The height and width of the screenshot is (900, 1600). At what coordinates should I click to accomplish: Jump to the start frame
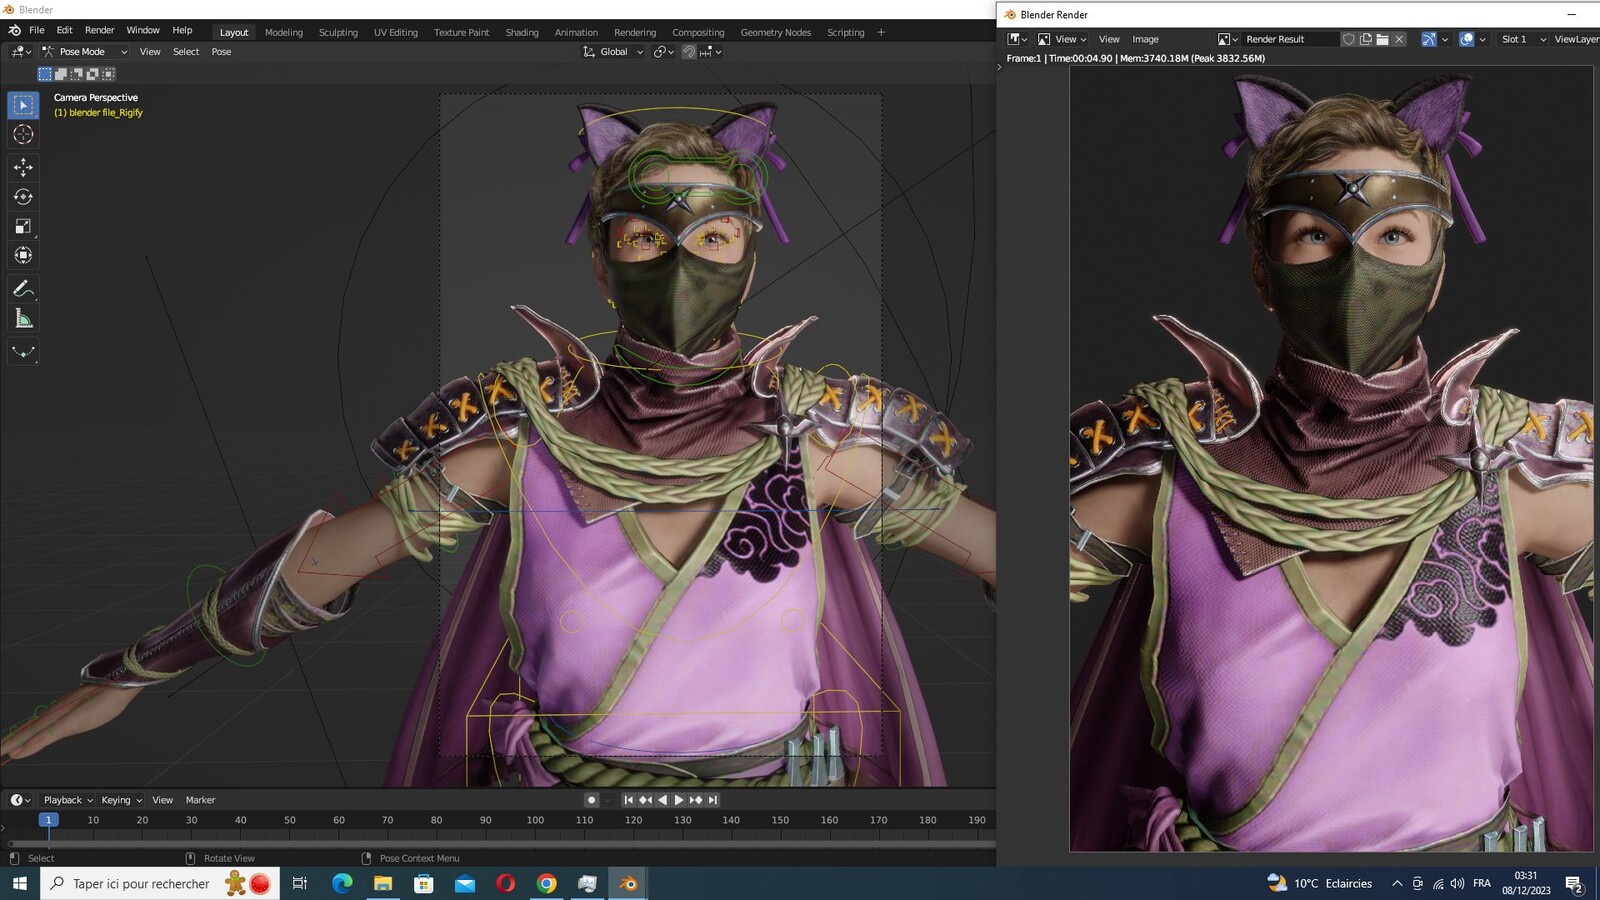(628, 800)
